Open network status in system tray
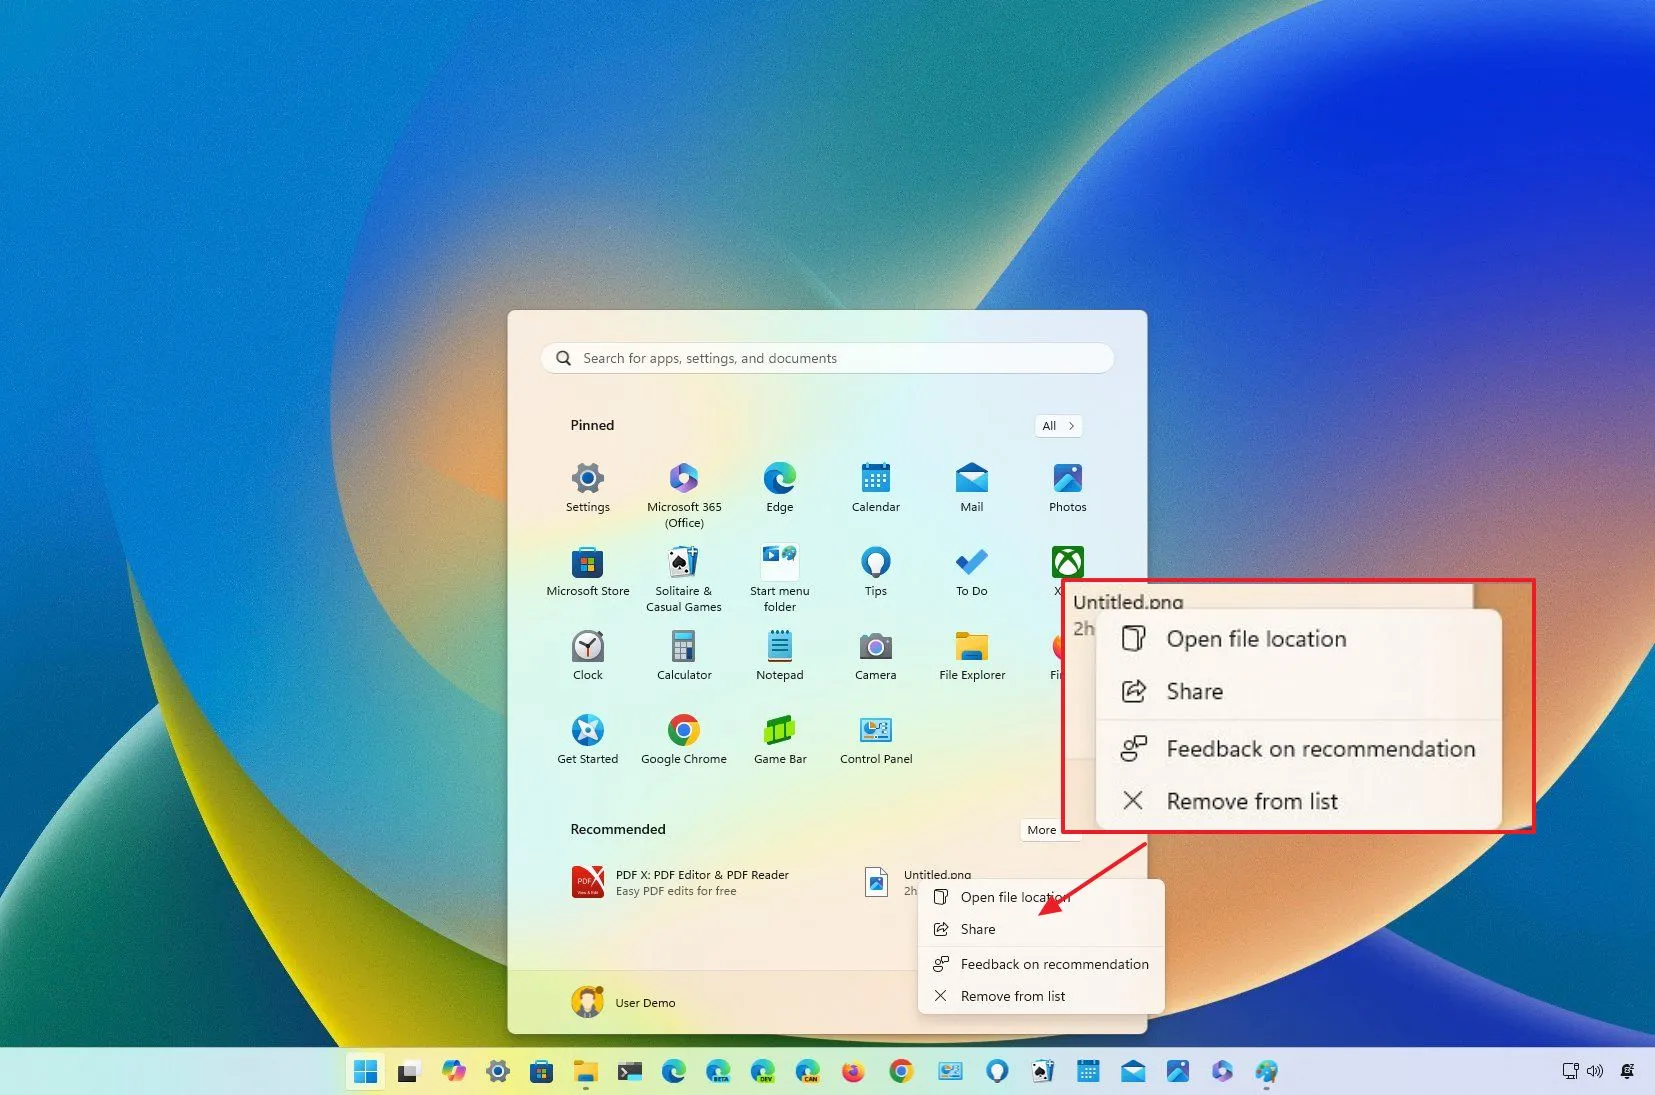The width and height of the screenshot is (1655, 1095). click(x=1571, y=1071)
